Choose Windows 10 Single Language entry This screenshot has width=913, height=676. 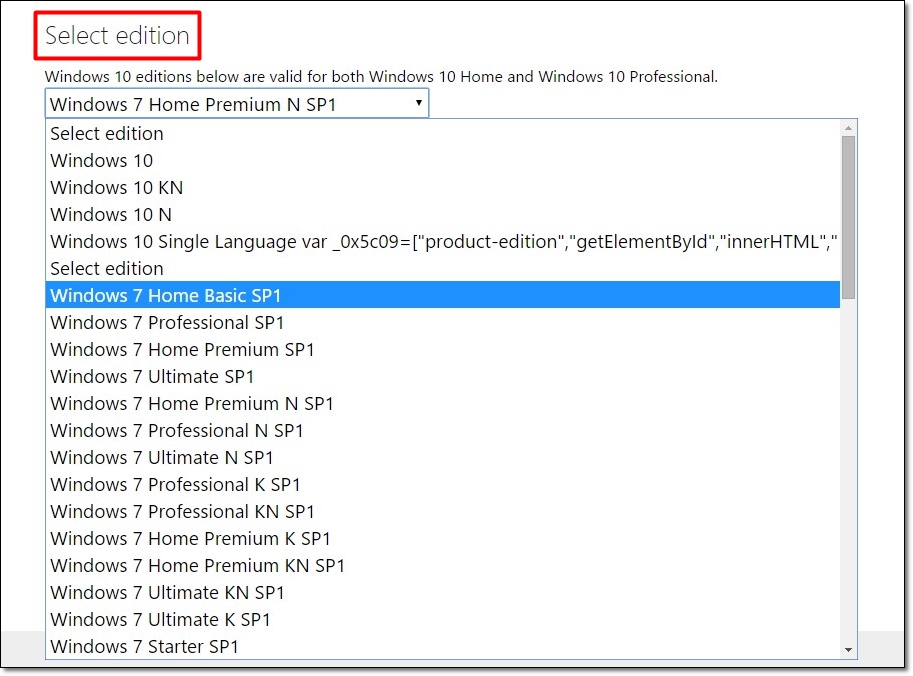(x=443, y=242)
